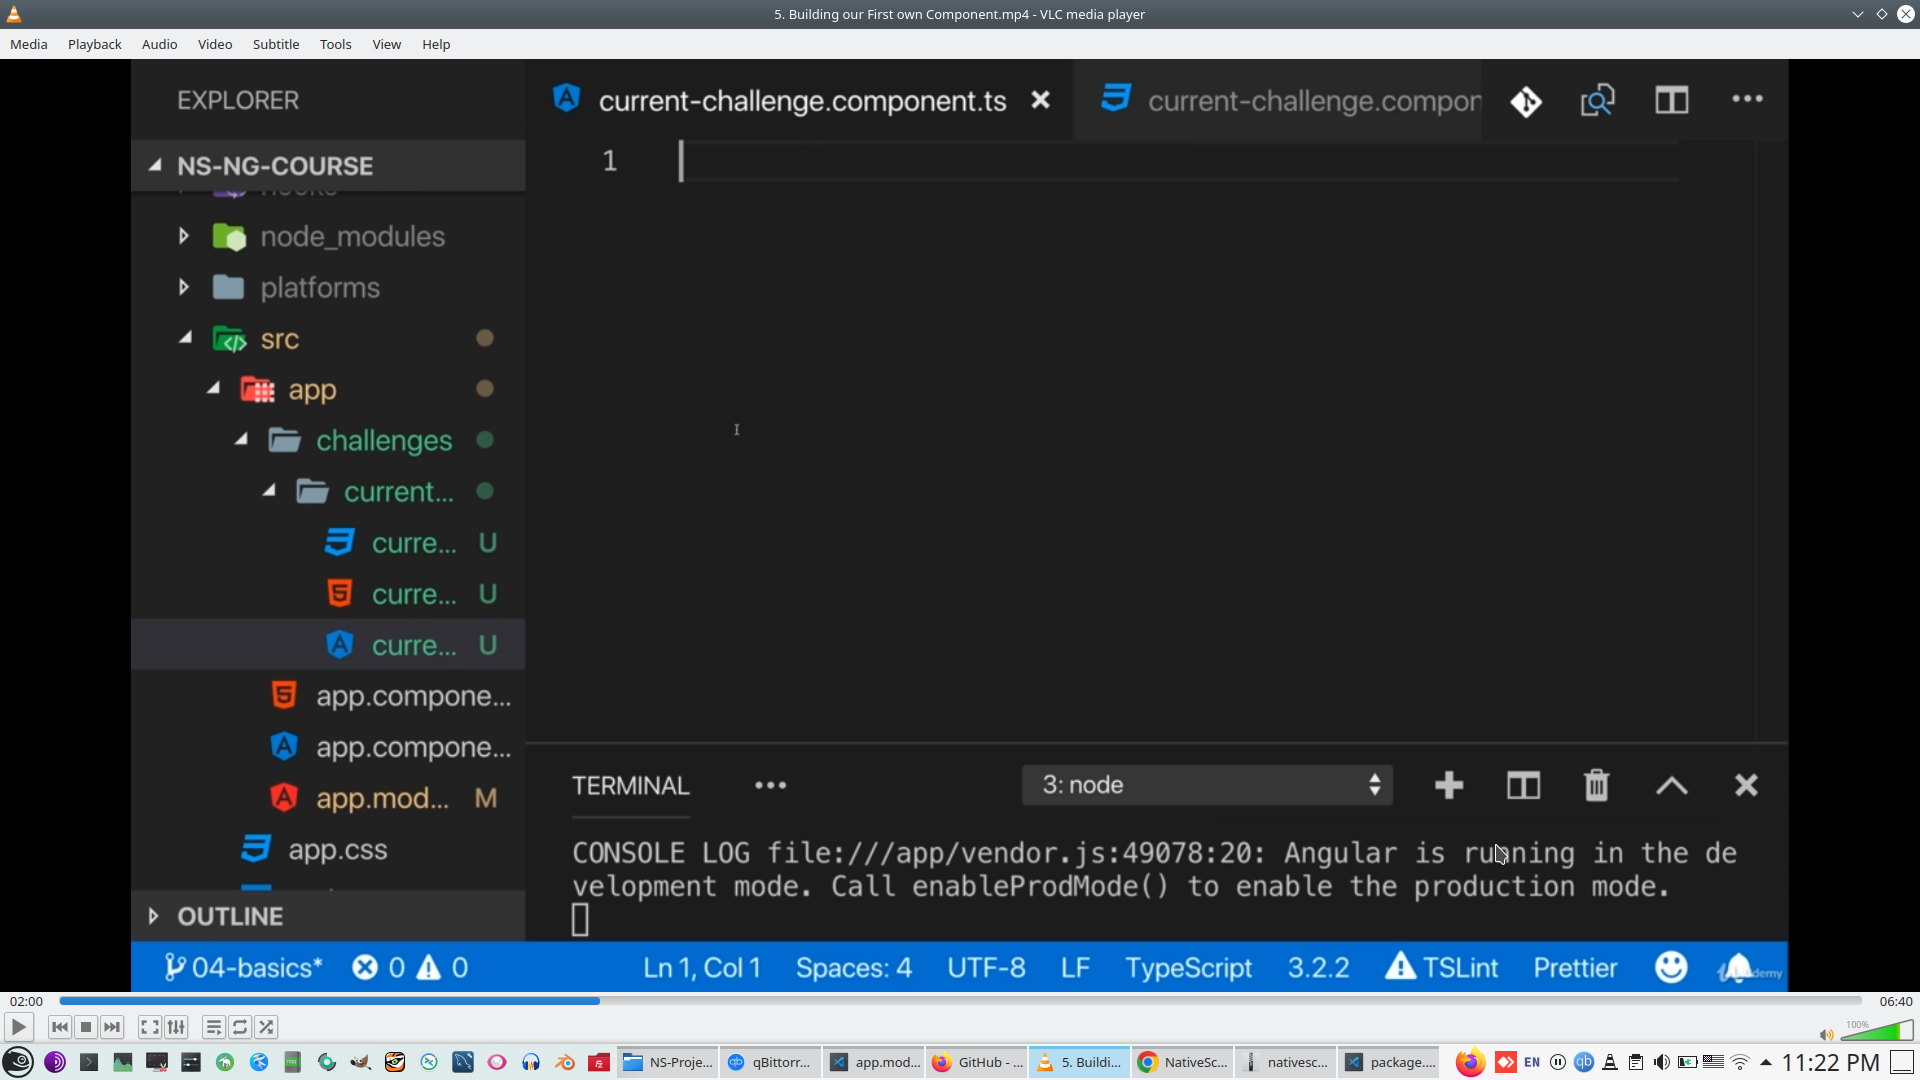This screenshot has height=1080, width=1920.
Task: Switch to GitHub Firefox taskbar window
Action: point(976,1062)
